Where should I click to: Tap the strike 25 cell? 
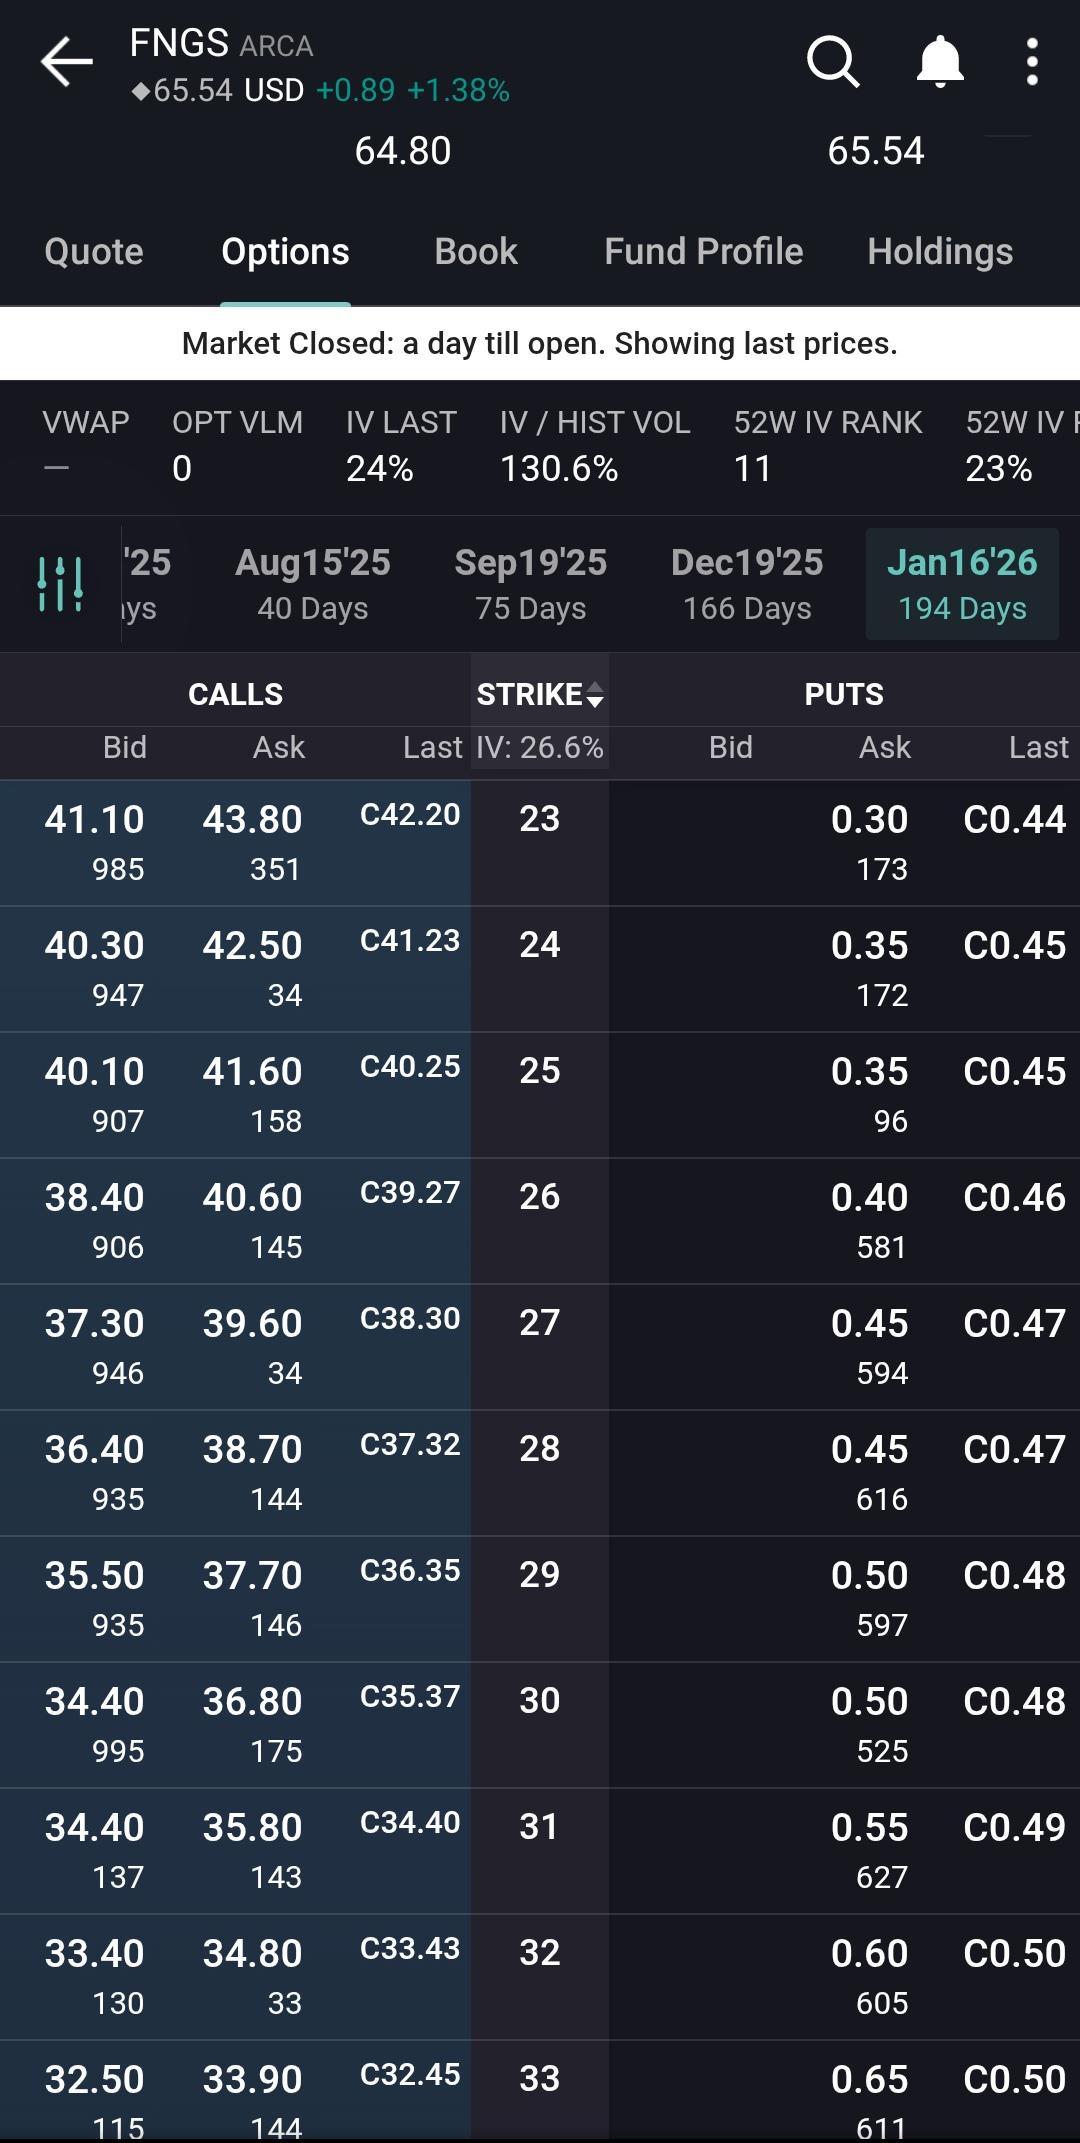tap(540, 1094)
